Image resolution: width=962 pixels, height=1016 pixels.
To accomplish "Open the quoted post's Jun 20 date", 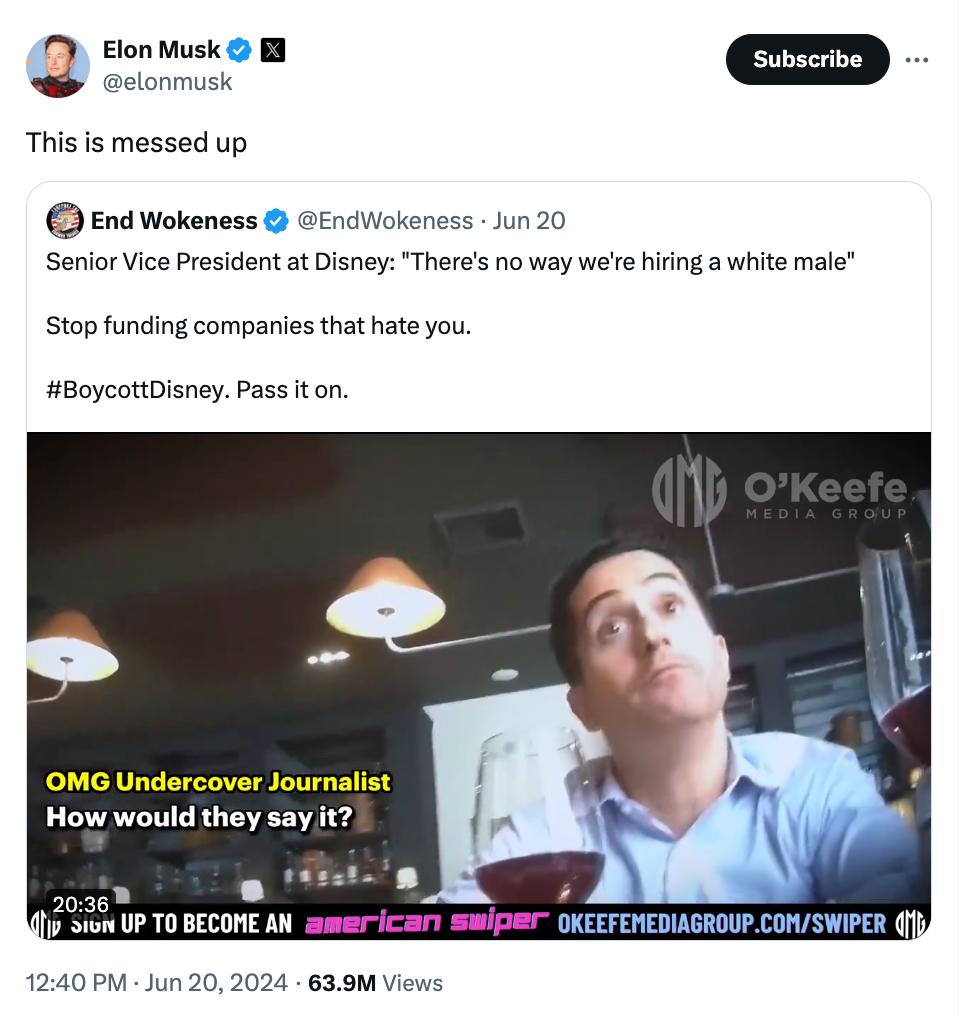I will 529,221.
